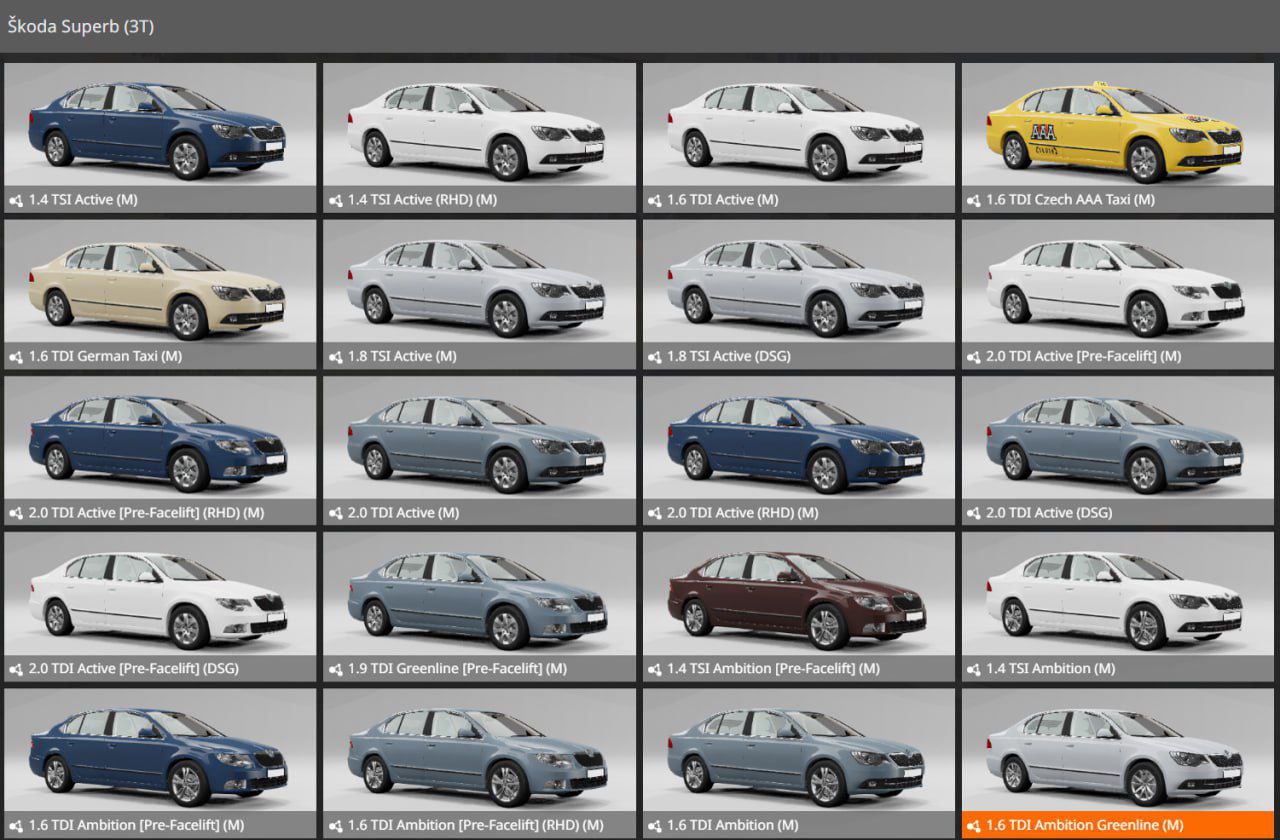Click the Škoda Superb (3T) header title
Image resolution: width=1280 pixels, height=840 pixels.
(81, 27)
